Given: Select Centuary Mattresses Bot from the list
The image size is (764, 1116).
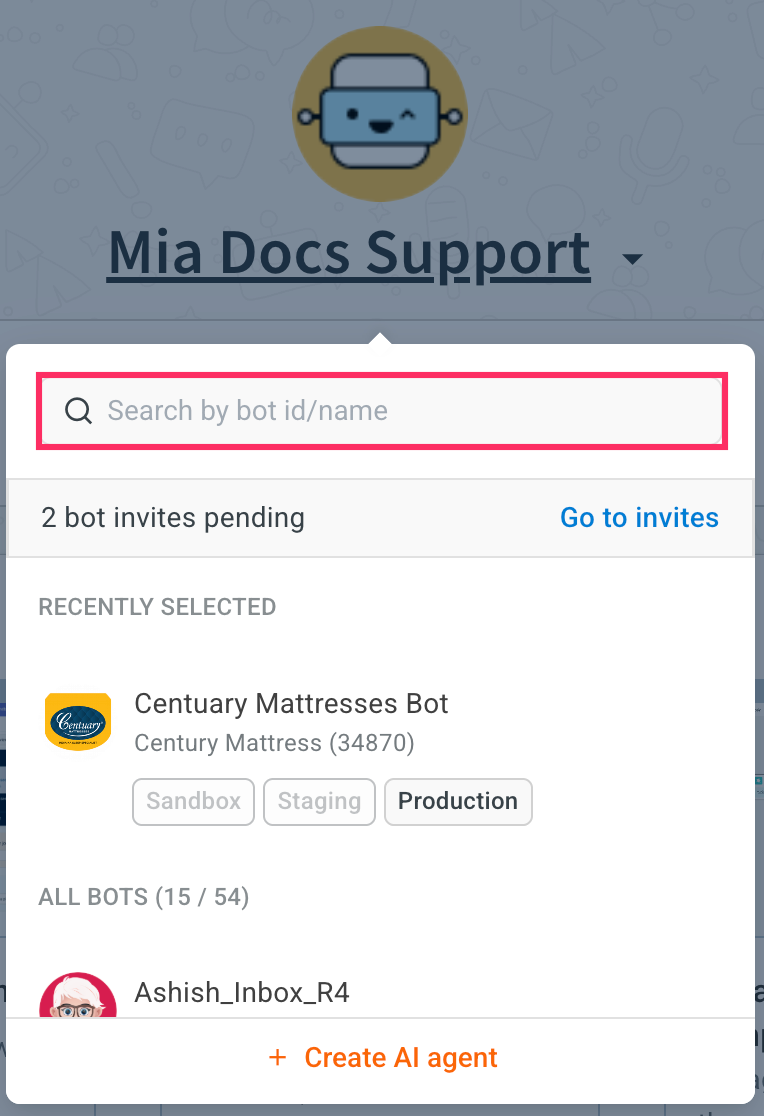Looking at the screenshot, I should tap(291, 703).
